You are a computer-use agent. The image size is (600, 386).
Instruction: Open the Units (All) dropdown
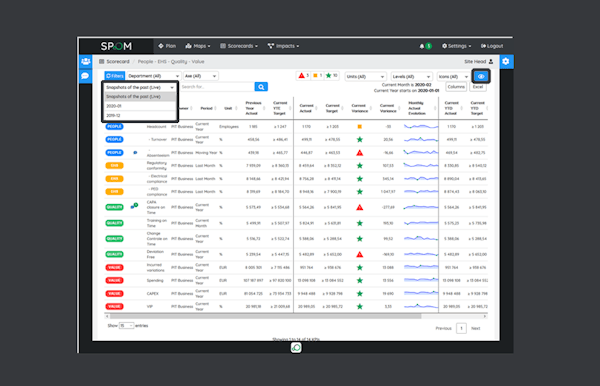[365, 77]
